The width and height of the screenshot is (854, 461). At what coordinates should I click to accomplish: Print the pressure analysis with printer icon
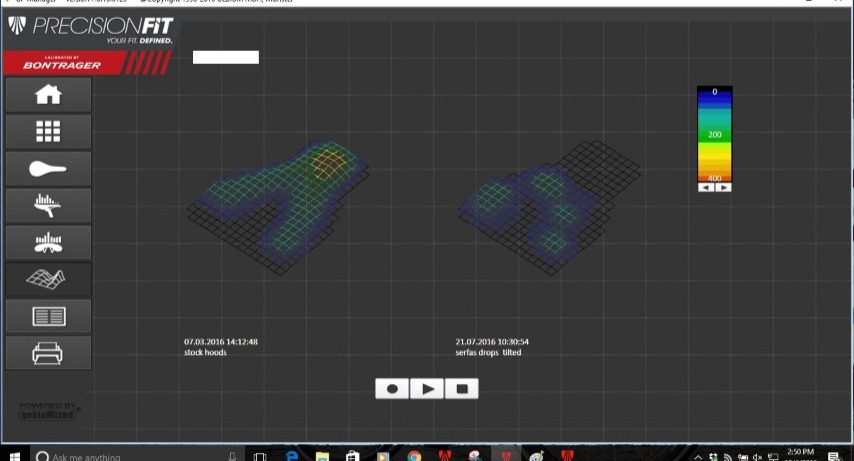[48, 353]
